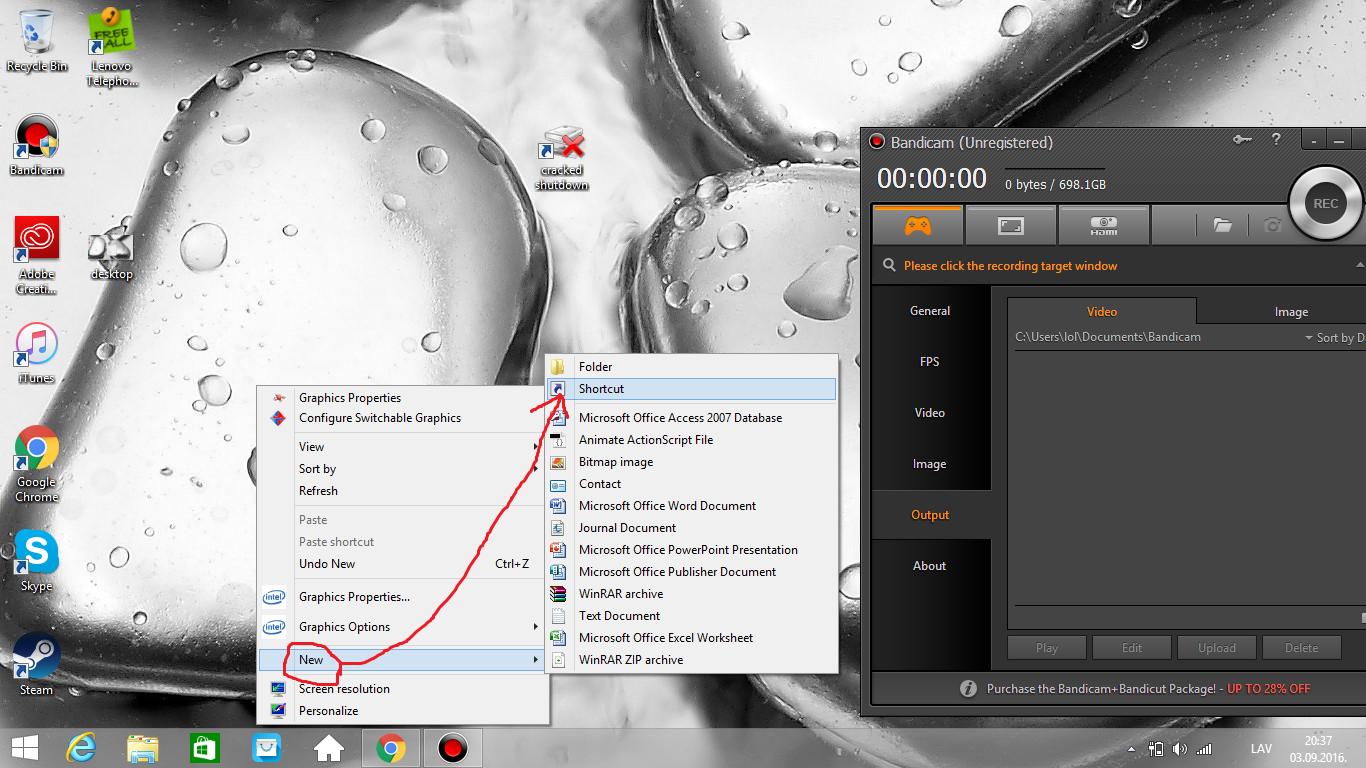Image resolution: width=1366 pixels, height=768 pixels.
Task: Select Refresh in the context menu
Action: 403,491
